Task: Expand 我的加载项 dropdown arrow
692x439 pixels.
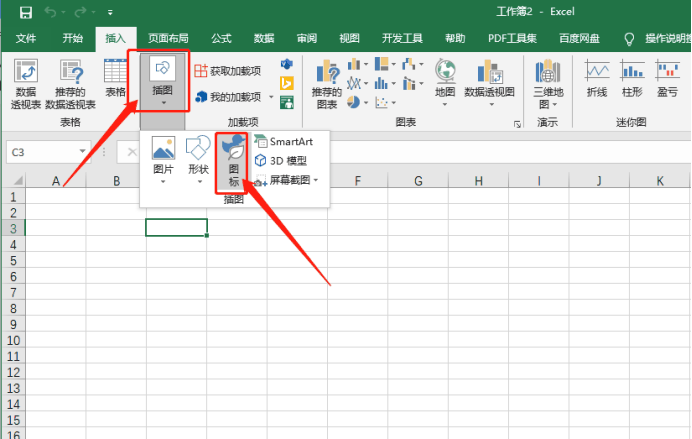Action: click(271, 97)
